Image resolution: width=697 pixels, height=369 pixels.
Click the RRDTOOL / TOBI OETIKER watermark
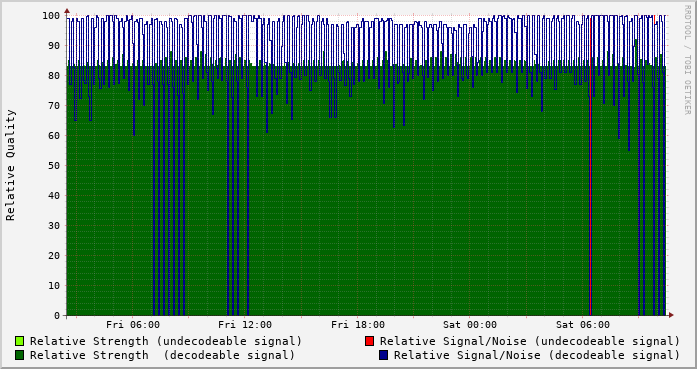(688, 60)
